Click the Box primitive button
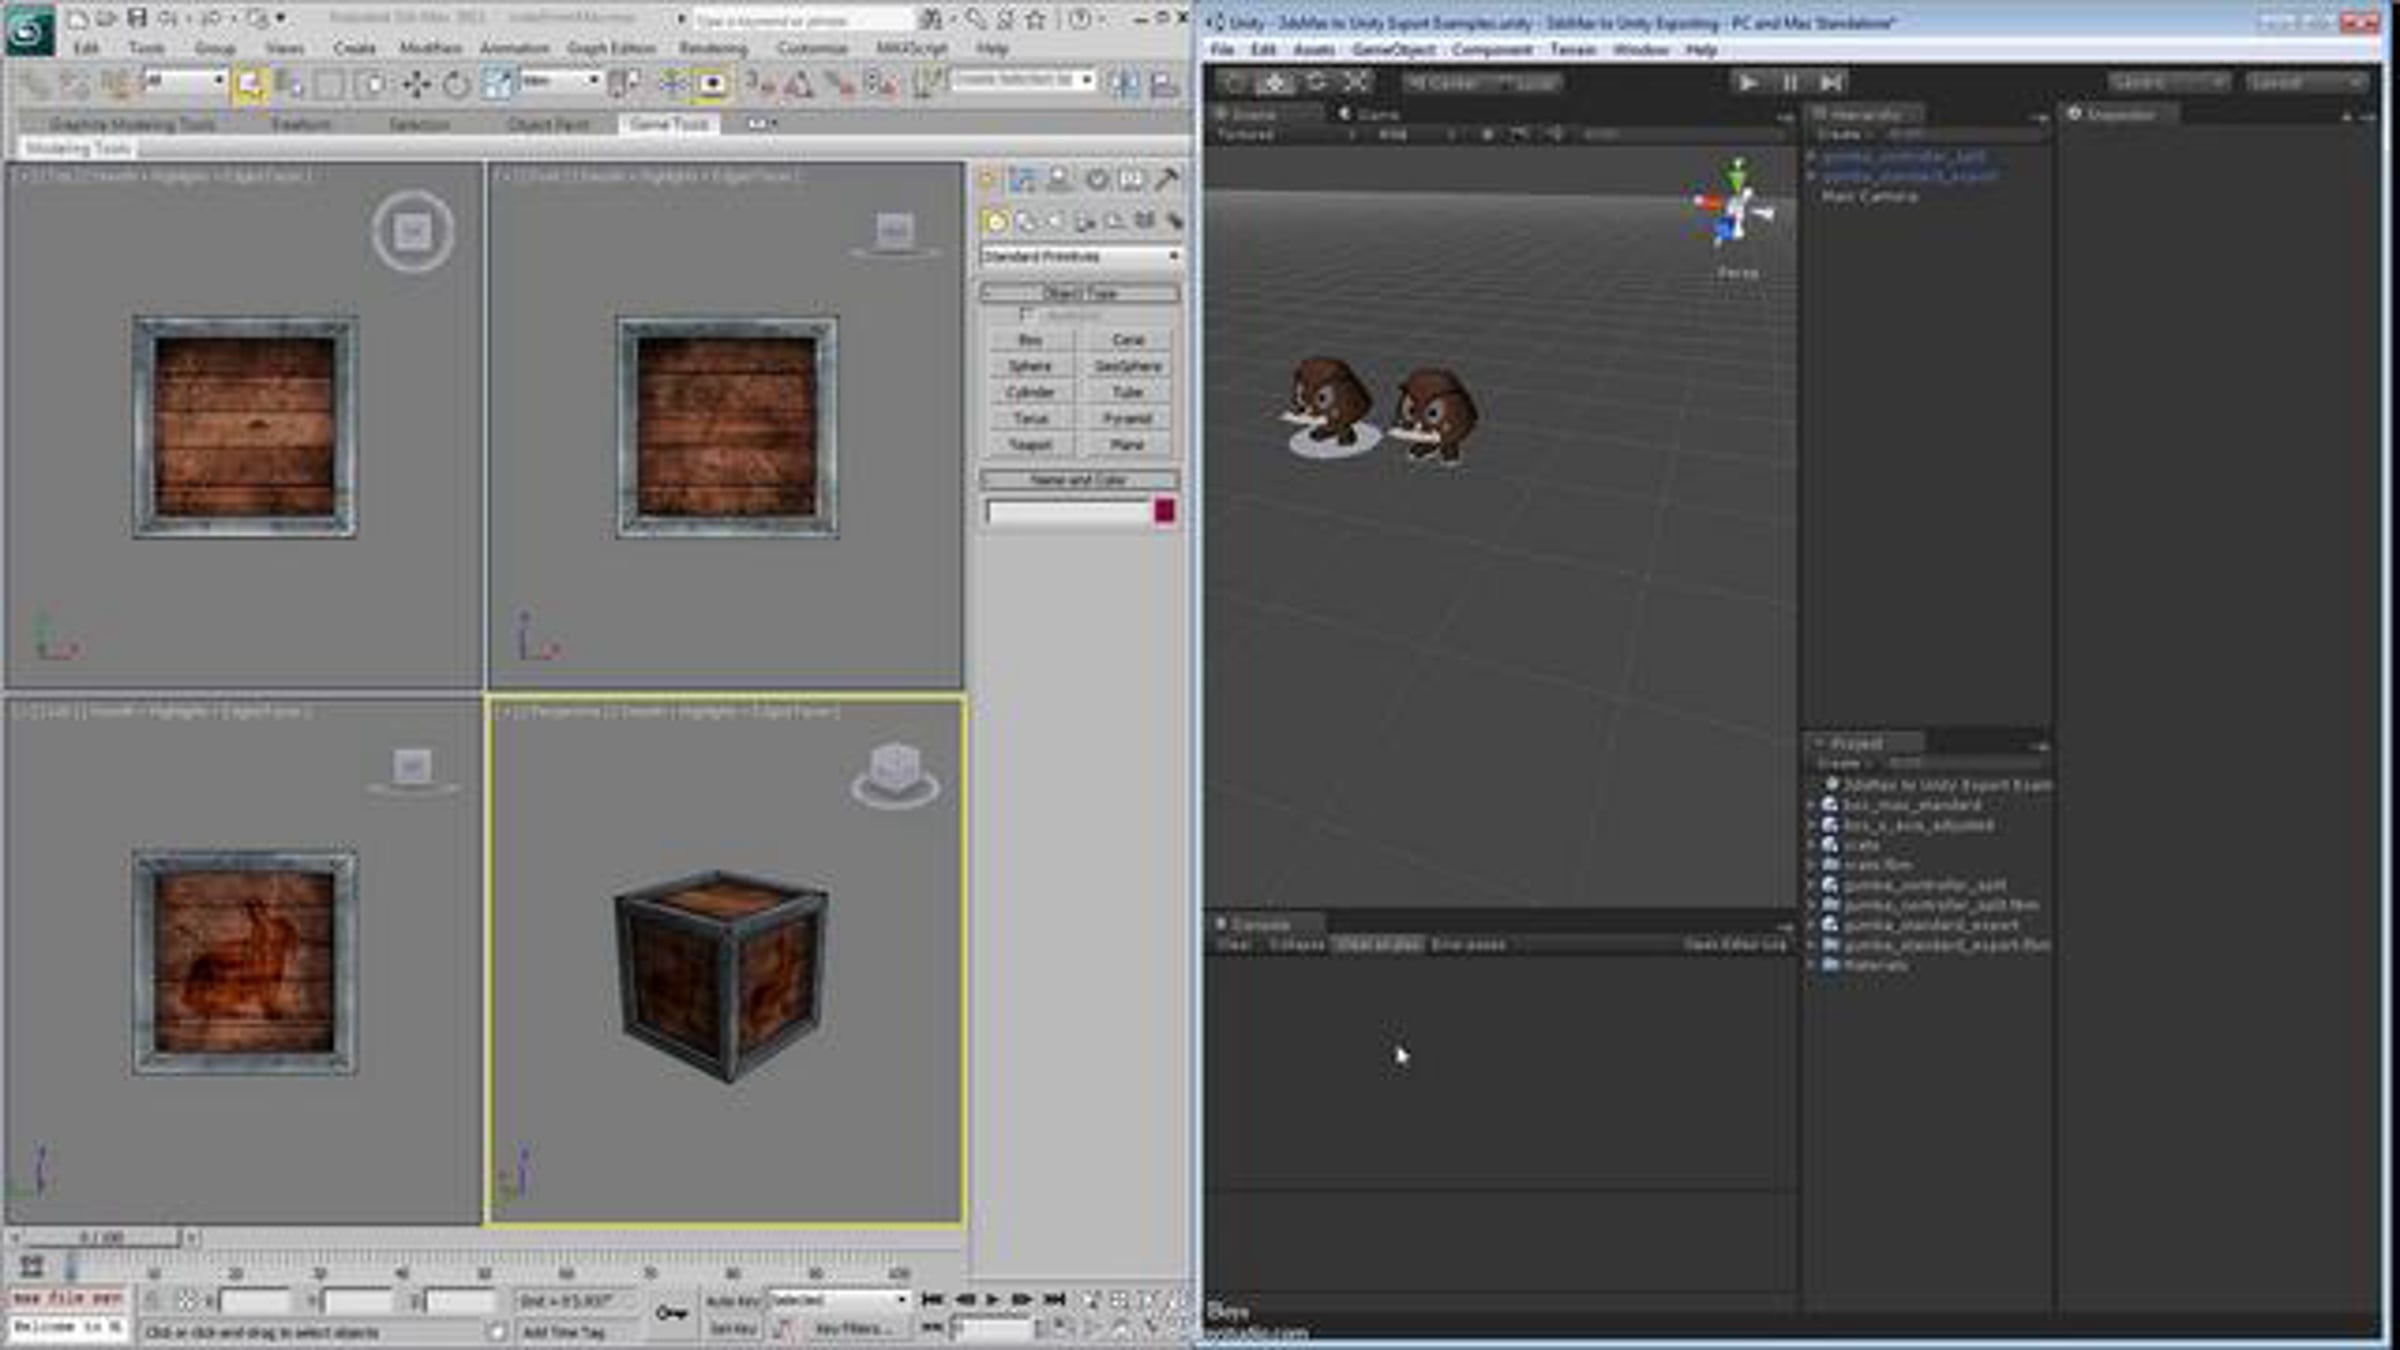This screenshot has width=2400, height=1350. point(1030,340)
